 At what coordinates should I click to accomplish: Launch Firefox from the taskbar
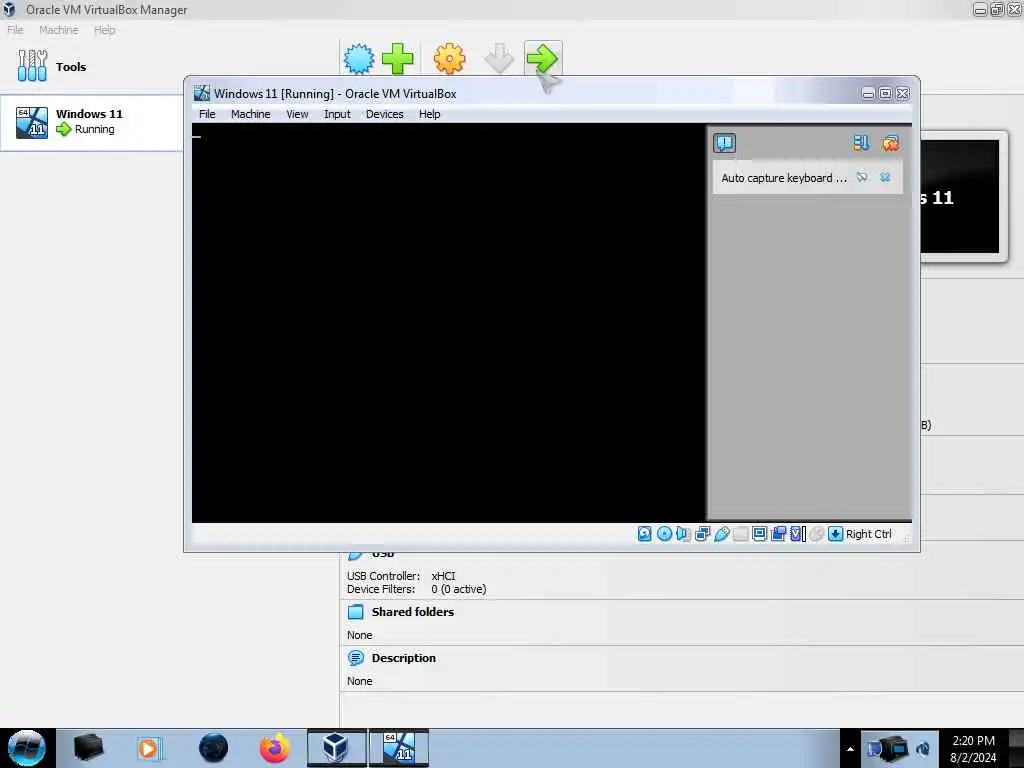coord(275,748)
